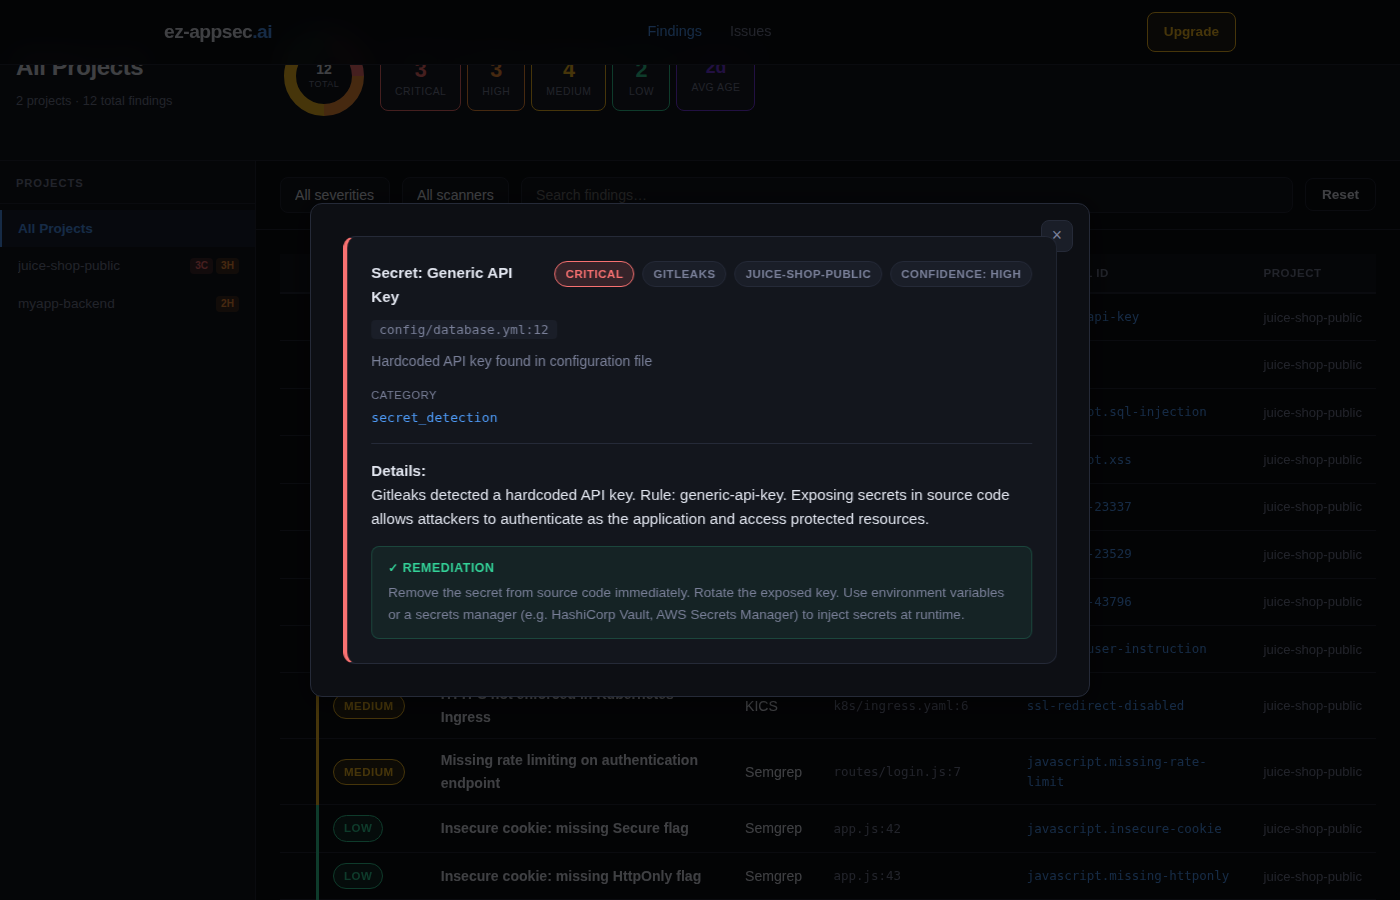Click the LOW badge for missing Secure flag

pos(358,828)
